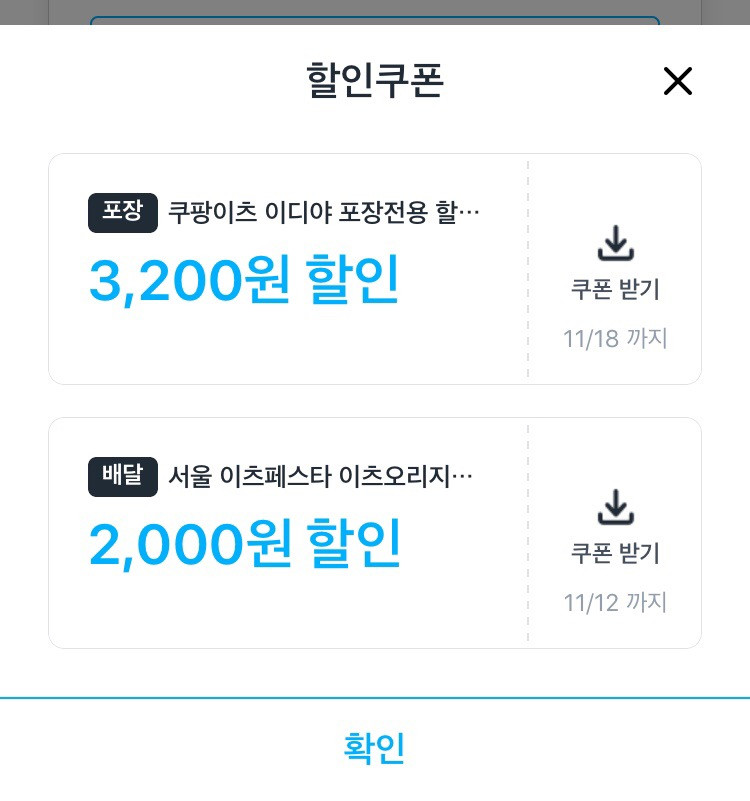Tap the dashed divider on 배달 coupon
Image resolution: width=750 pixels, height=801 pixels.
(528, 533)
